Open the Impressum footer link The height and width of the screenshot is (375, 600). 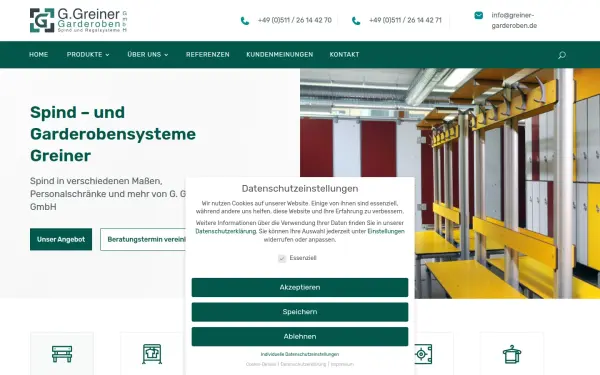342,364
